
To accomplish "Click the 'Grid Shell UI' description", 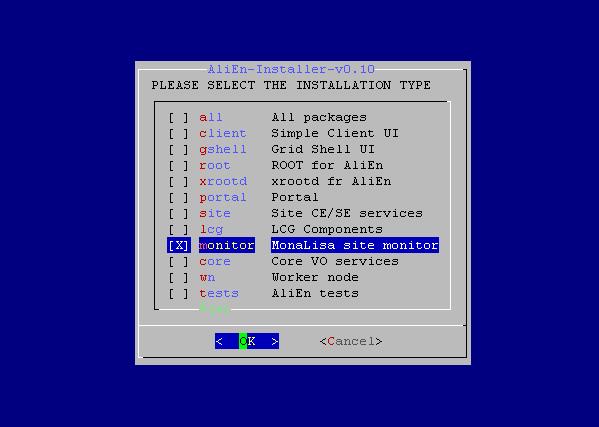I will click(x=323, y=150).
